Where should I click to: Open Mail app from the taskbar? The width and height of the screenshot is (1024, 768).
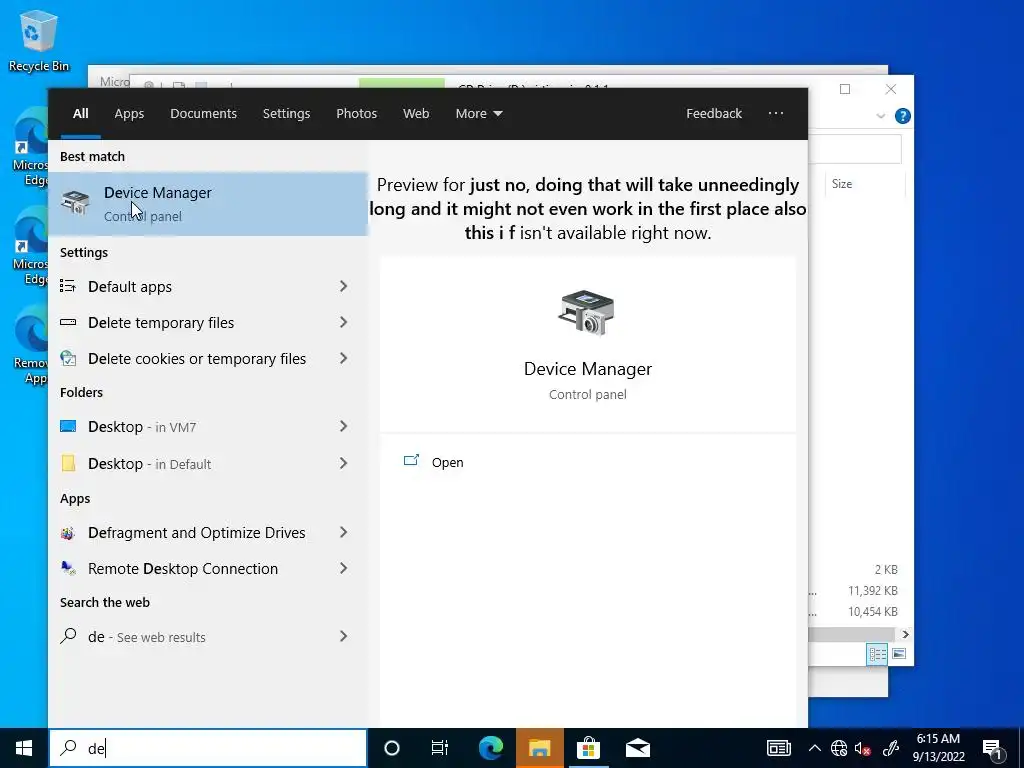[637, 748]
